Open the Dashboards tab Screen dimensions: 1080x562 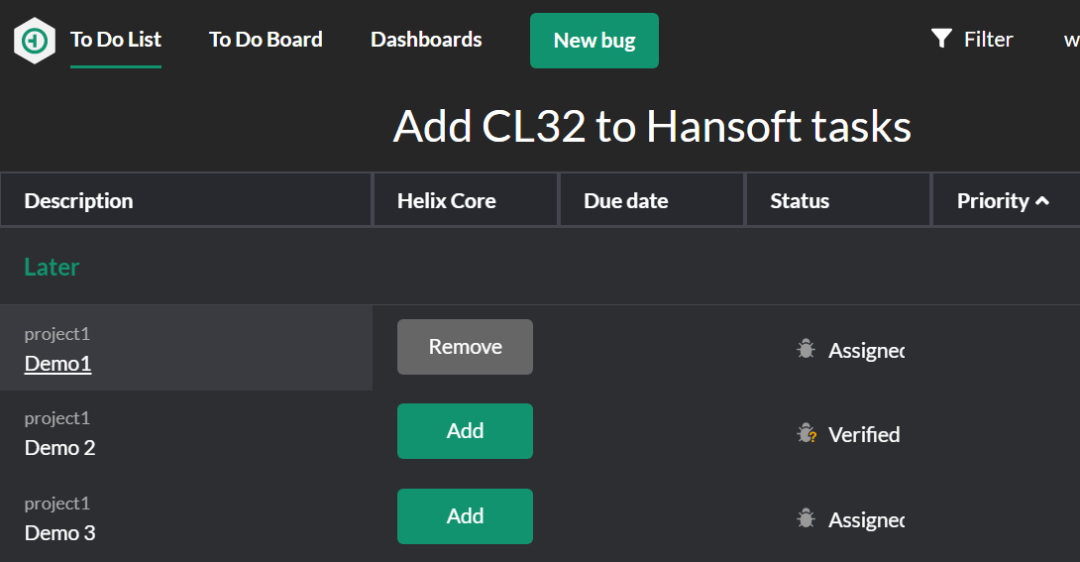click(426, 40)
